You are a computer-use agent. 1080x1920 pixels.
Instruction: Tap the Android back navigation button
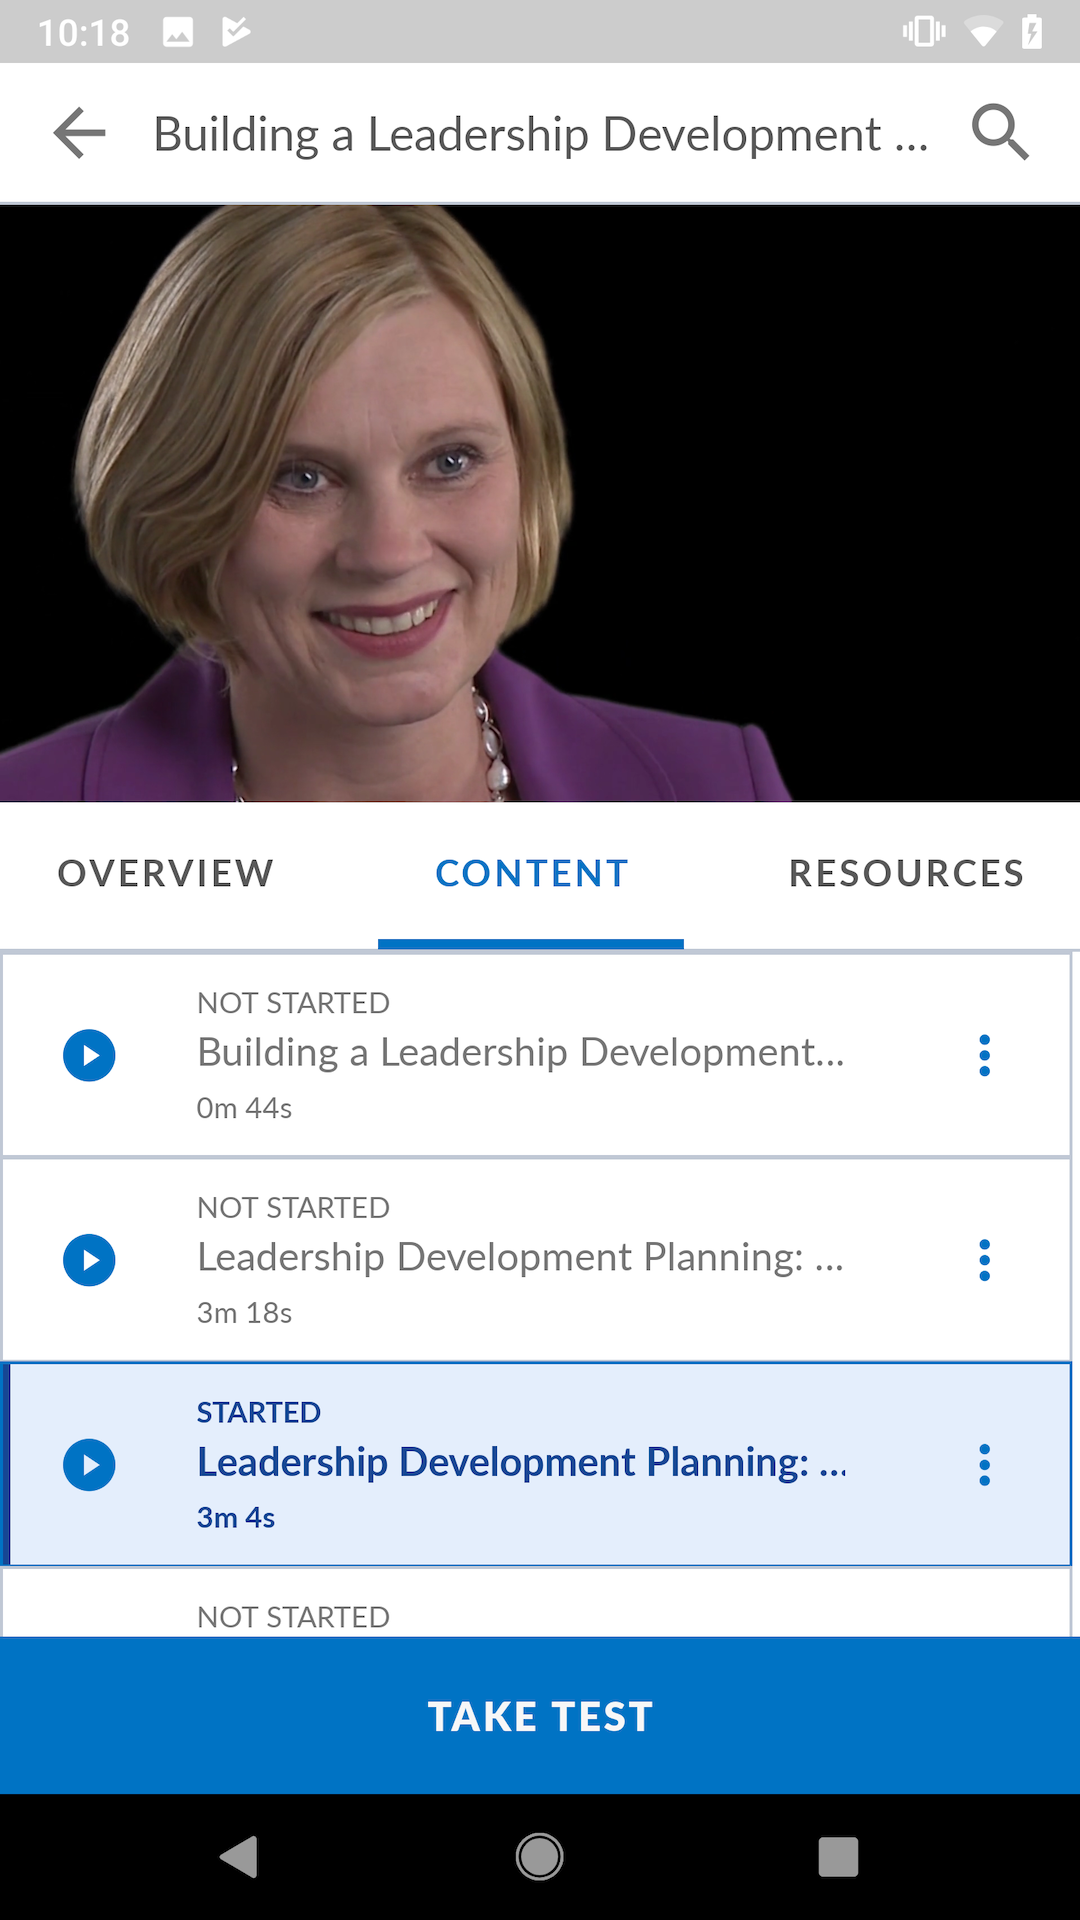tap(239, 1857)
